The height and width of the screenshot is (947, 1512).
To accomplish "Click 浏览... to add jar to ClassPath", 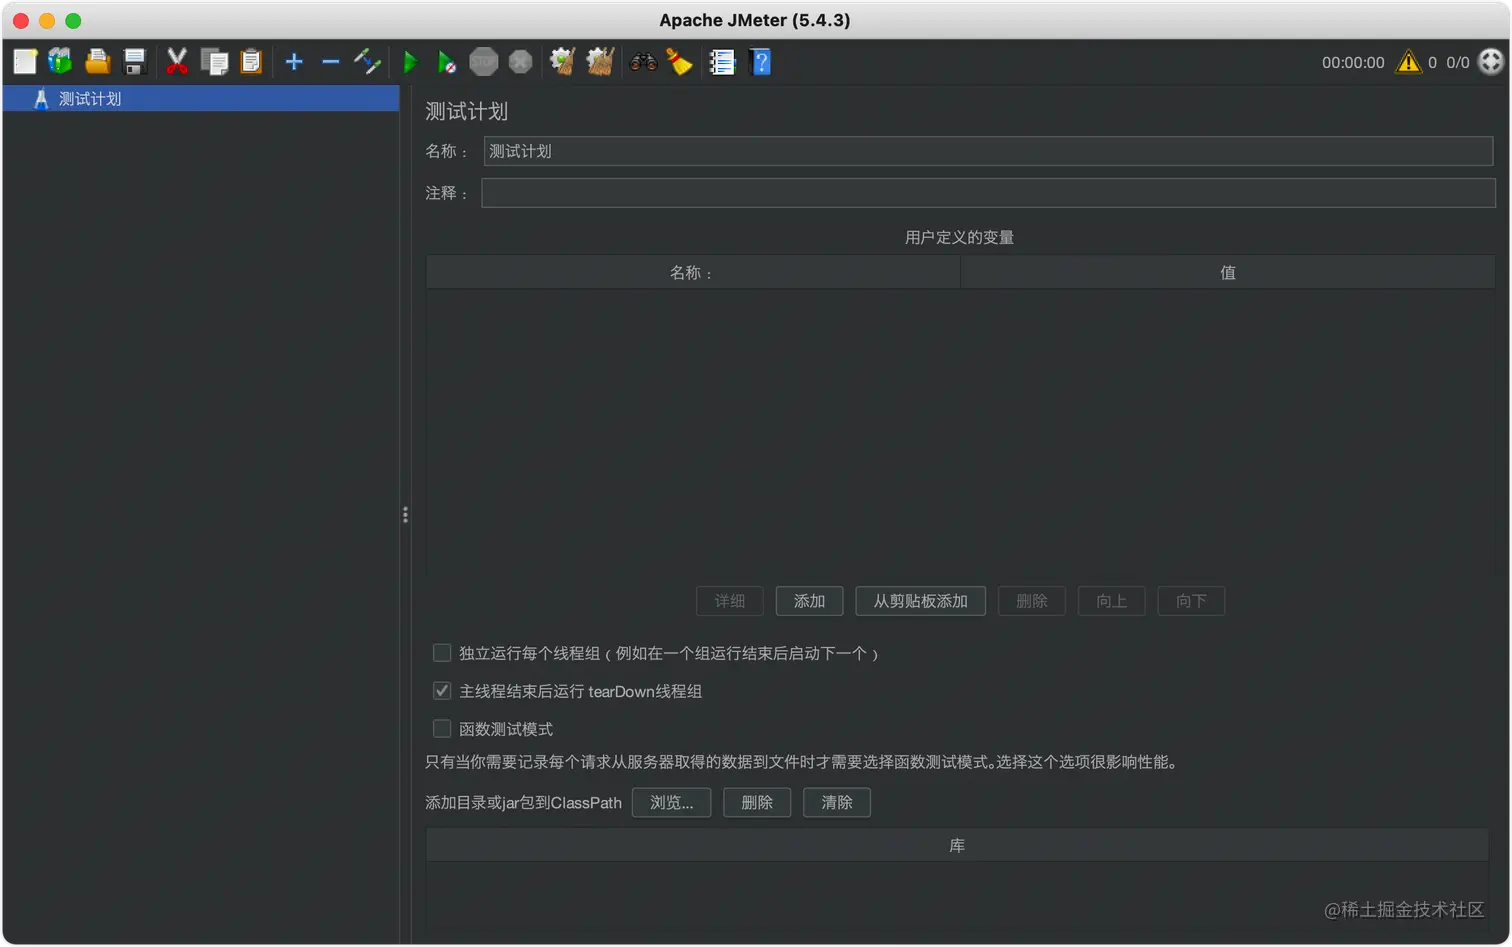I will (x=671, y=802).
